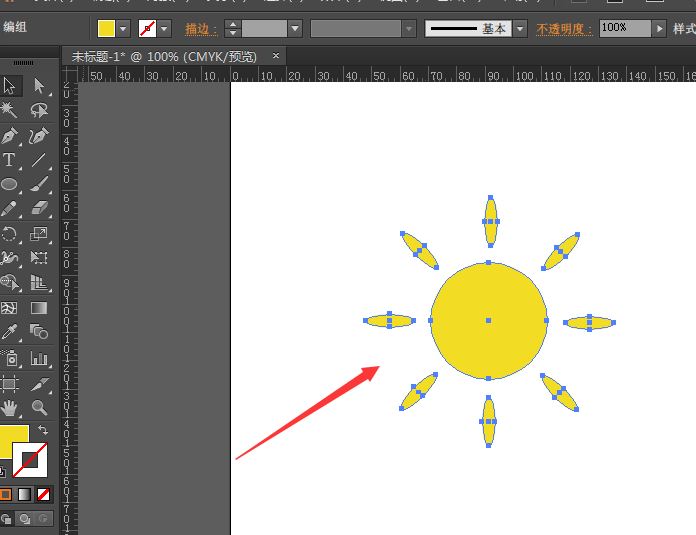Image resolution: width=696 pixels, height=535 pixels.
Task: Expand the stroke weight dropdown
Action: pyautogui.click(x=295, y=29)
